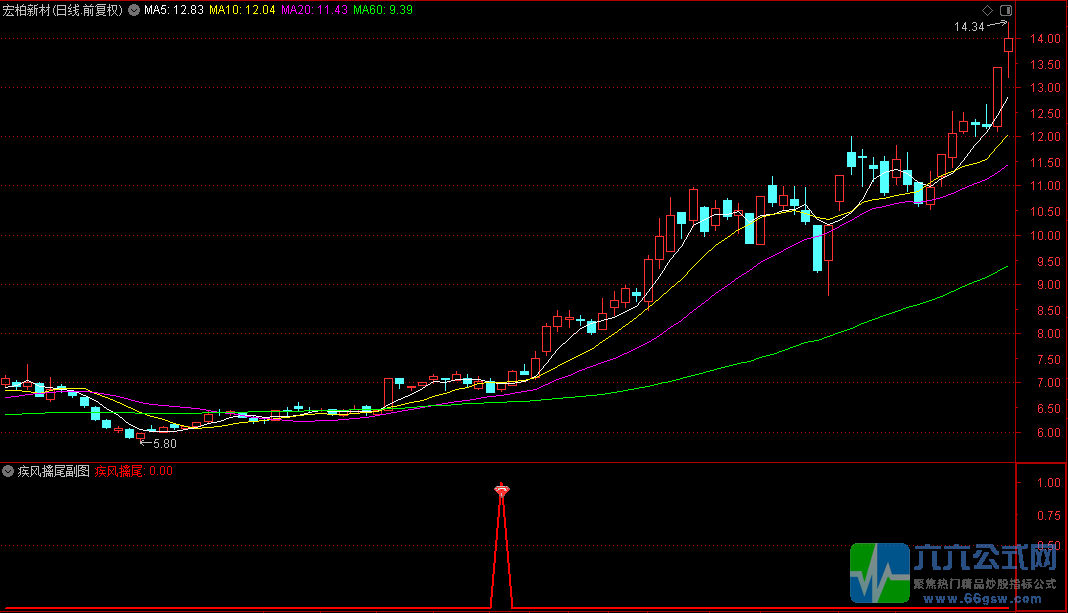Click the 7.00 price axis label
This screenshot has width=1068, height=613.
1049,383
